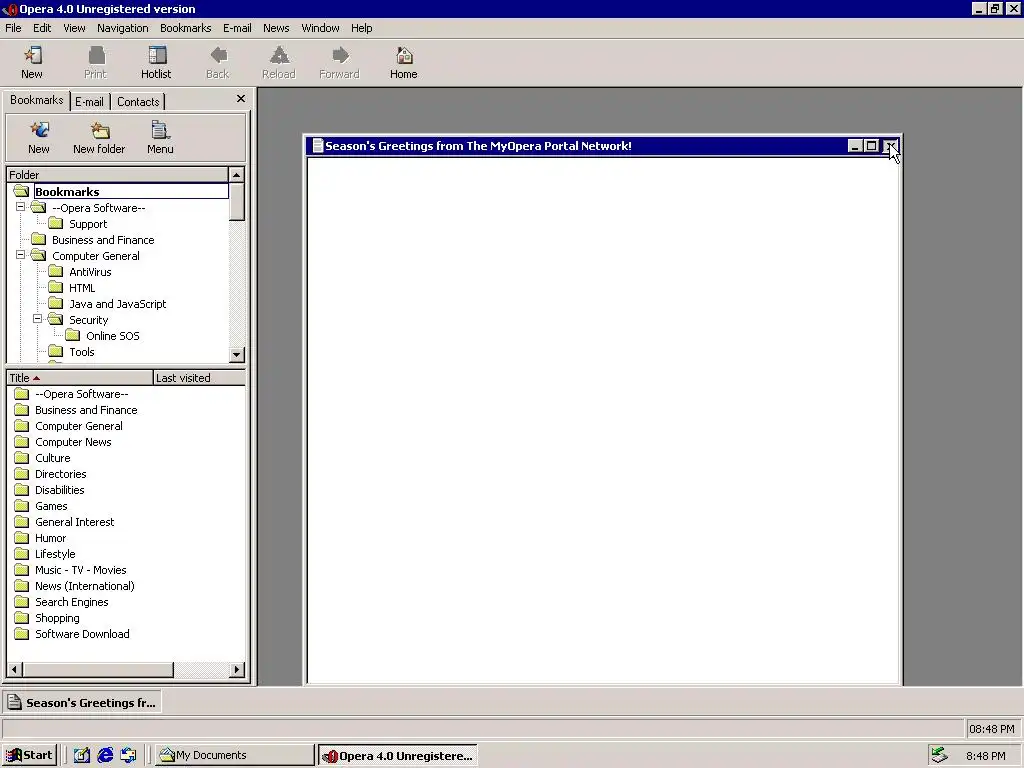
Task: Click the Support folder icon in tree
Action: [x=56, y=223]
